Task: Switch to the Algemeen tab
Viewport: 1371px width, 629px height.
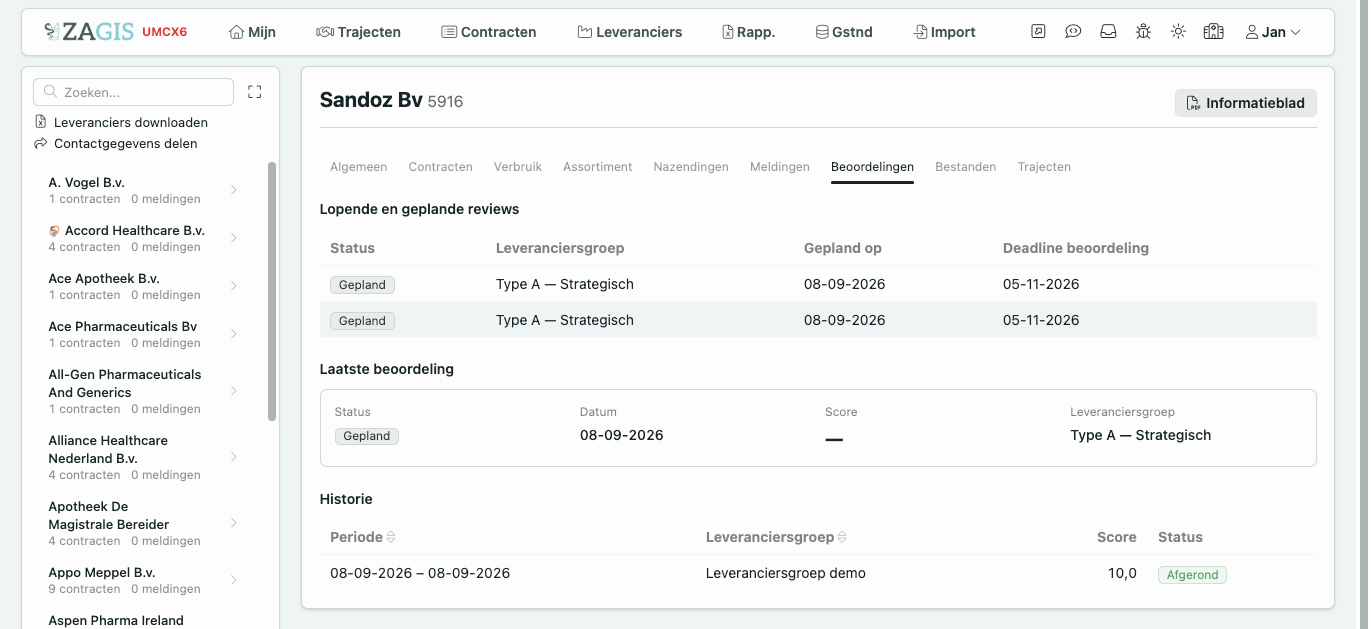Action: 358,167
